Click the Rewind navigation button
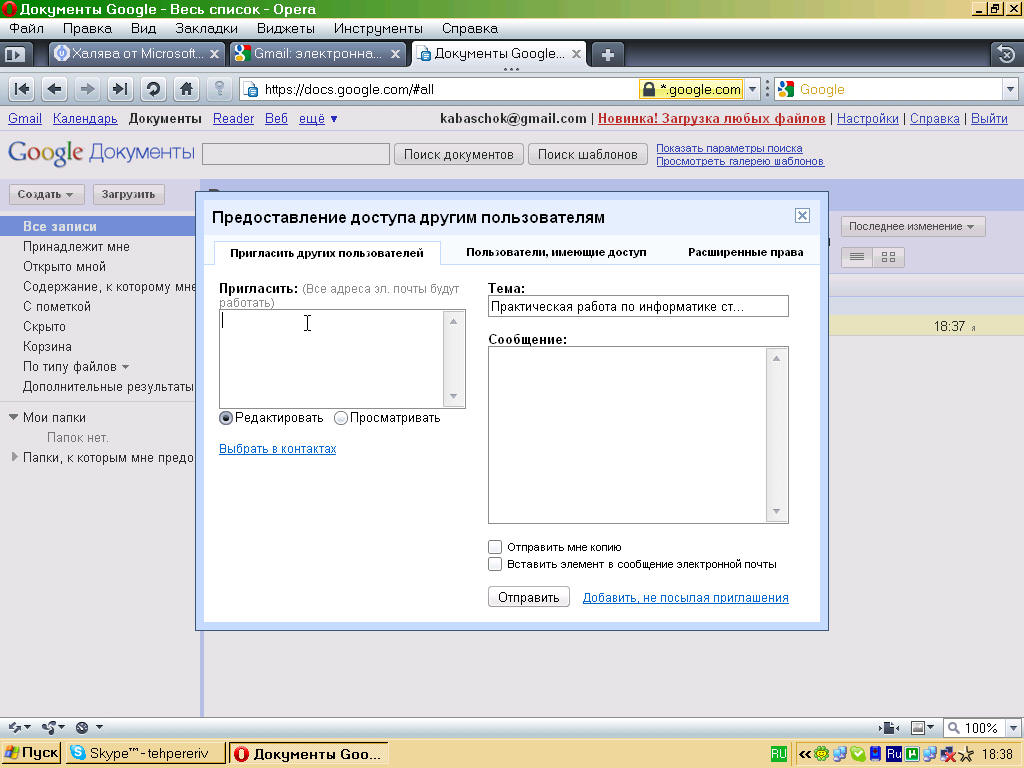Viewport: 1024px width, 768px height. point(22,89)
